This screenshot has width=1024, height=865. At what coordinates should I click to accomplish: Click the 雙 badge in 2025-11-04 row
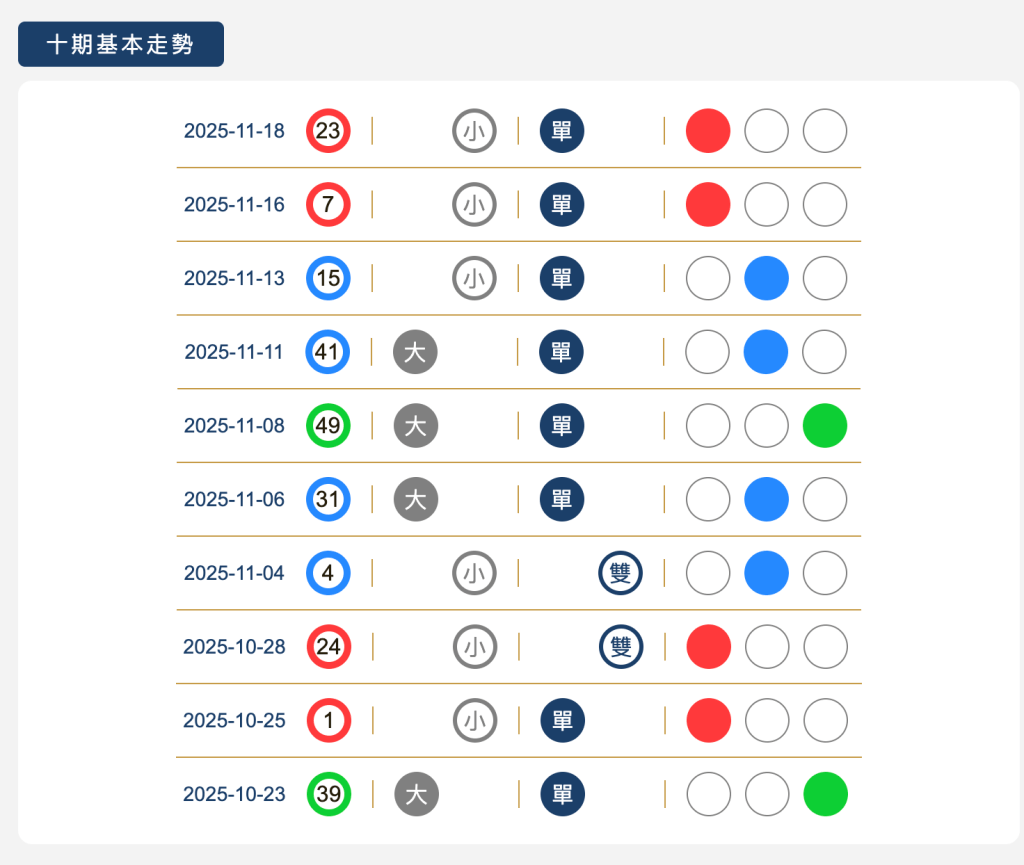[x=620, y=573]
